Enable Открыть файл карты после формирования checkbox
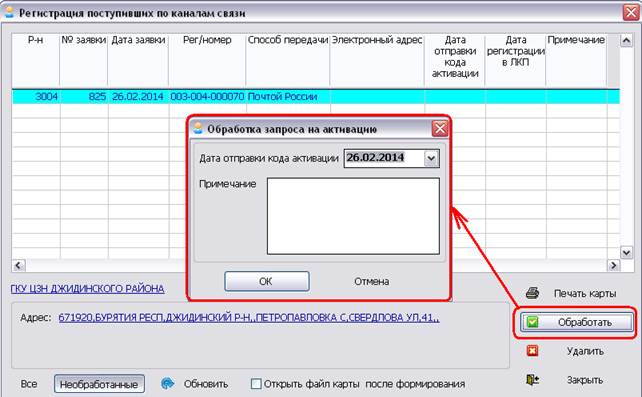 [256, 384]
